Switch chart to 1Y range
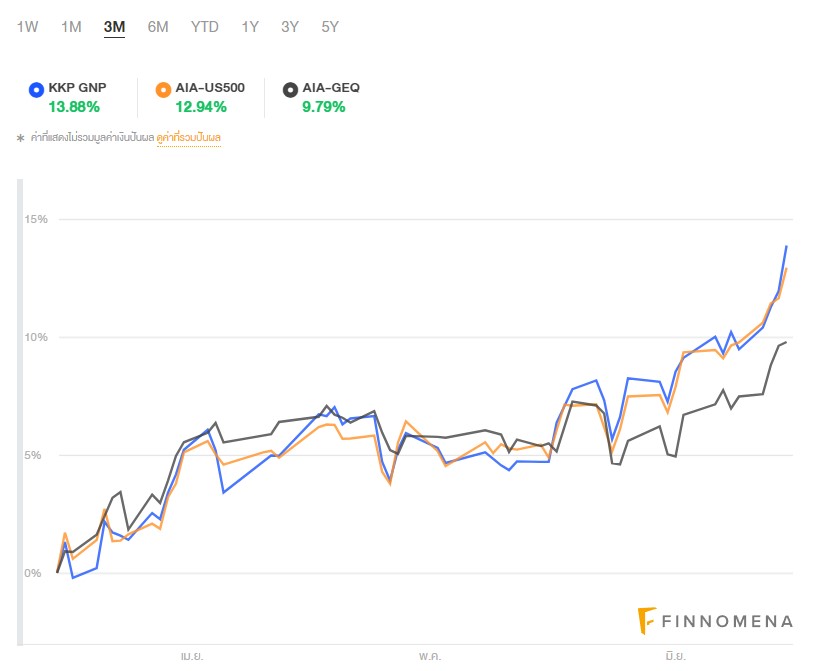This screenshot has width=815, height=671. (x=250, y=27)
